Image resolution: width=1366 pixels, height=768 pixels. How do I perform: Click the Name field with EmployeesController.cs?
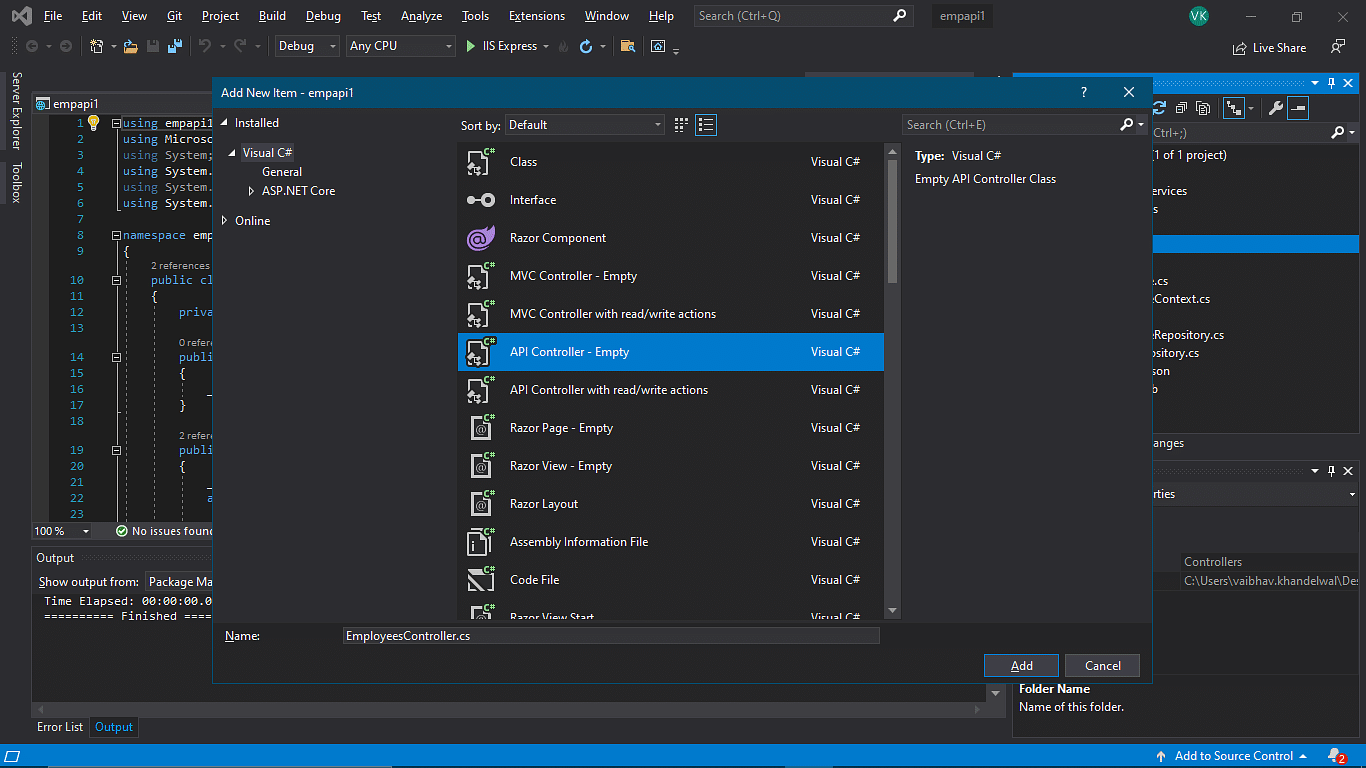611,636
